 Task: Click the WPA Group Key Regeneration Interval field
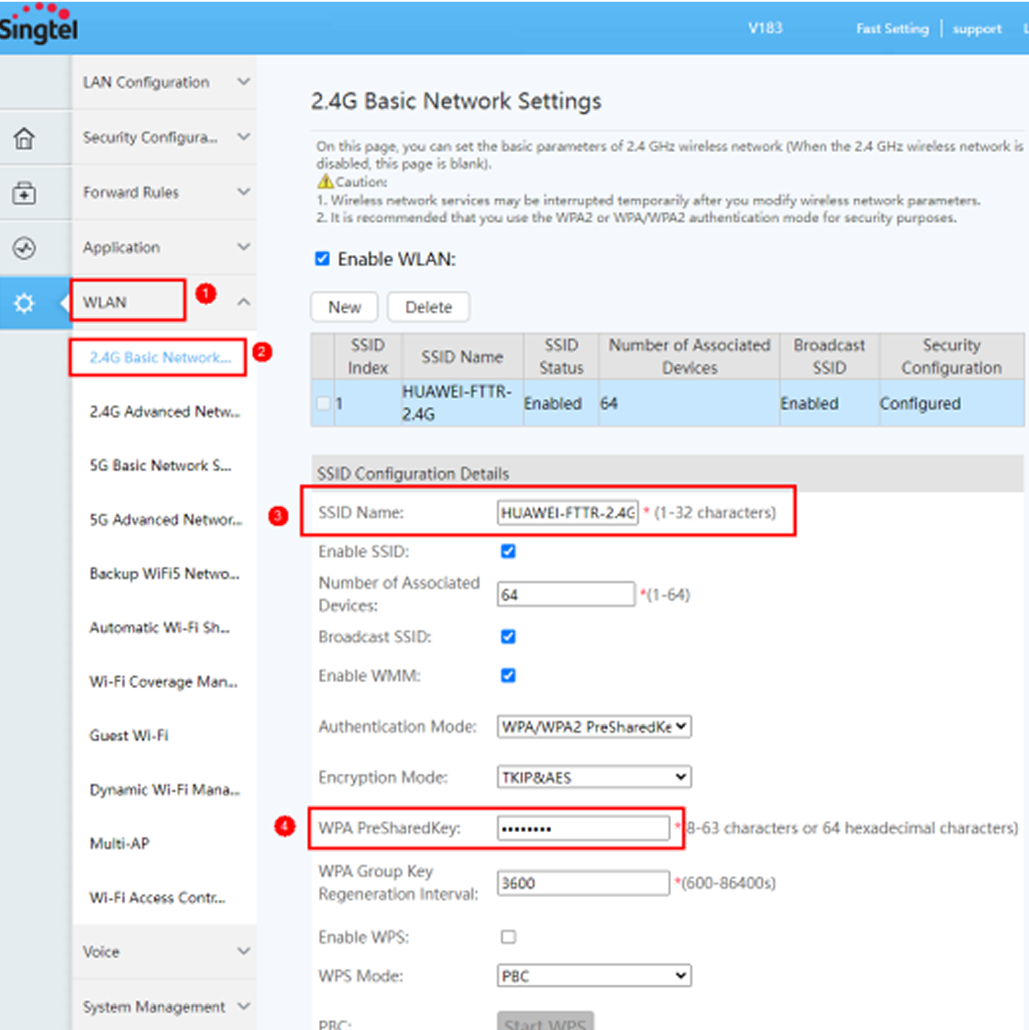click(583, 883)
